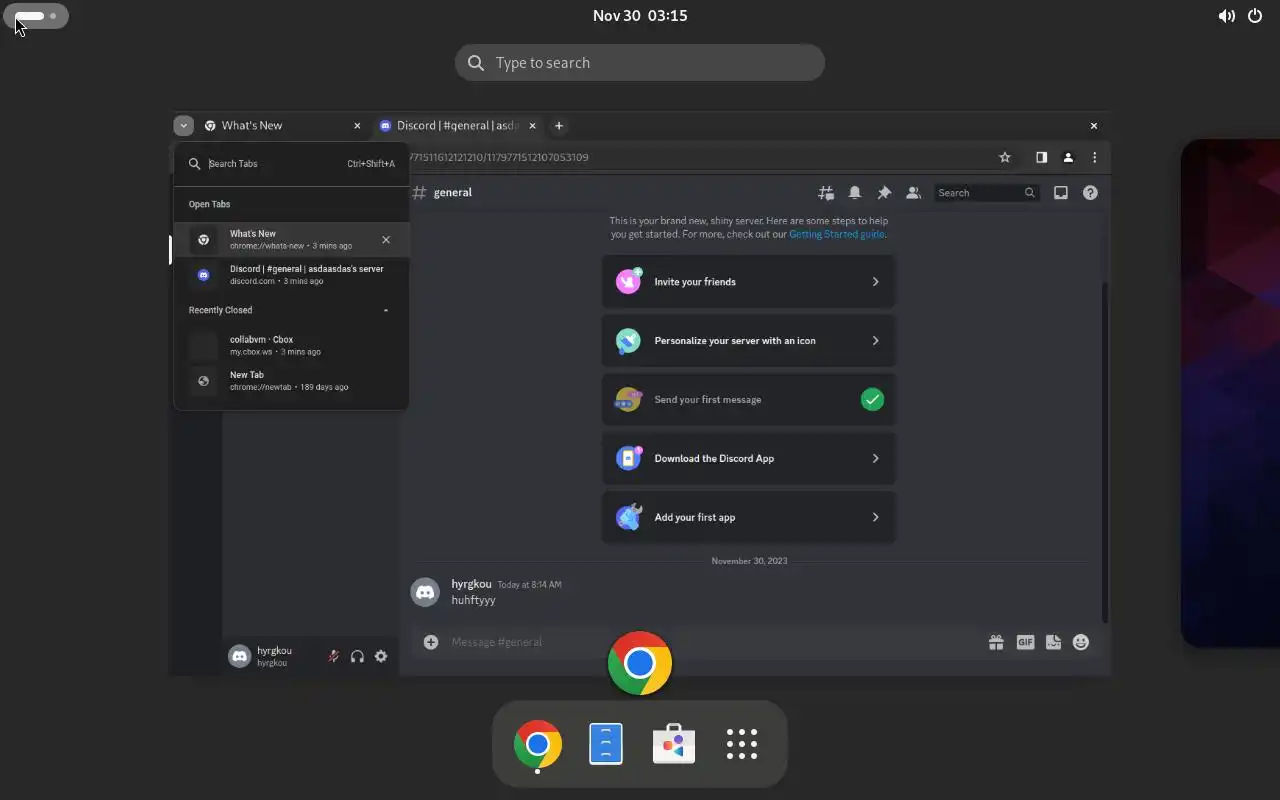Toggle deafen headphones icon

(x=357, y=657)
